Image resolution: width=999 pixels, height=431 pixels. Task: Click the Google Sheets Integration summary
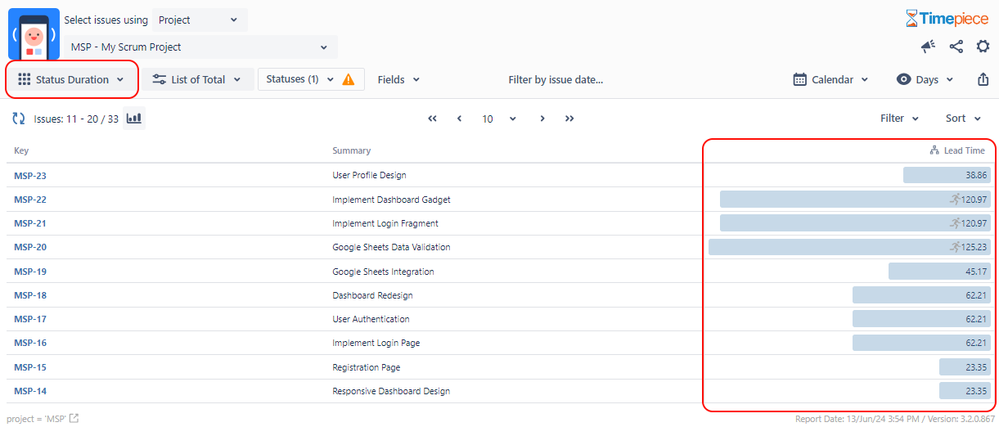(x=384, y=272)
